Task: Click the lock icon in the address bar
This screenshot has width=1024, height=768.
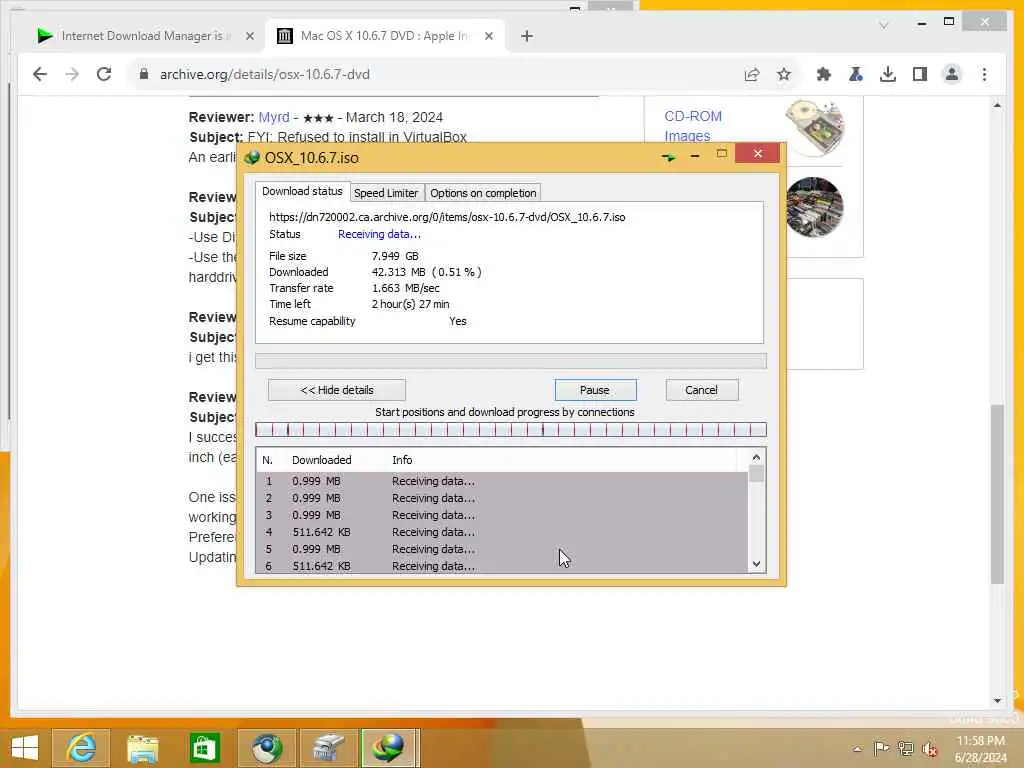Action: coord(144,74)
